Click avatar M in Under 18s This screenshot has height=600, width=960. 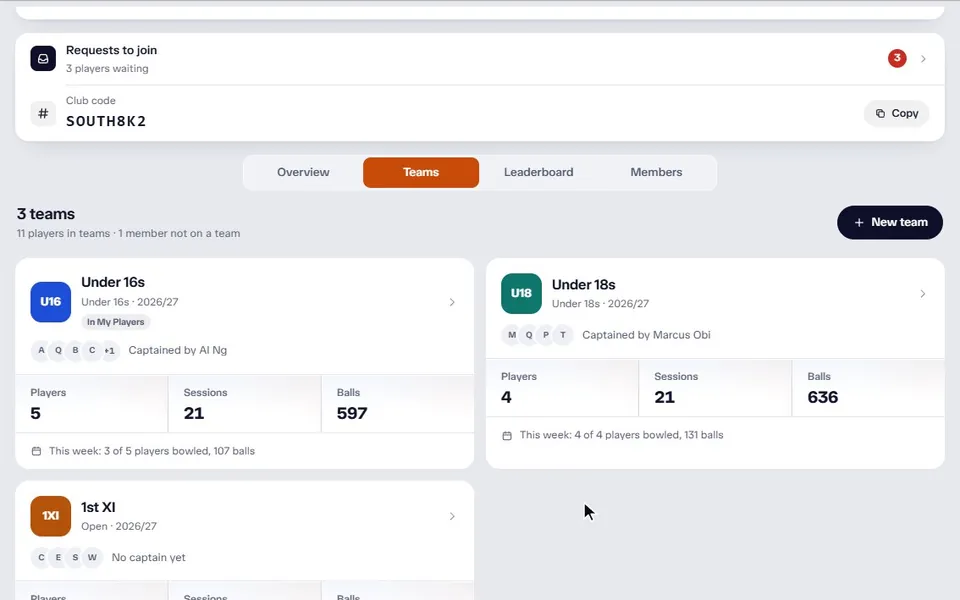[x=512, y=335]
